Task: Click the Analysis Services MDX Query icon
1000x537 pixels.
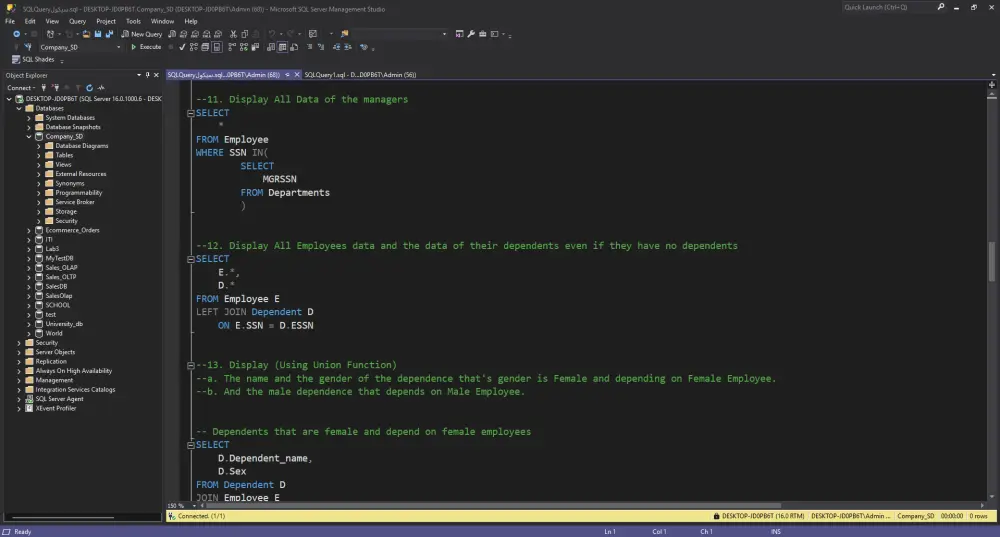Action: coord(184,34)
